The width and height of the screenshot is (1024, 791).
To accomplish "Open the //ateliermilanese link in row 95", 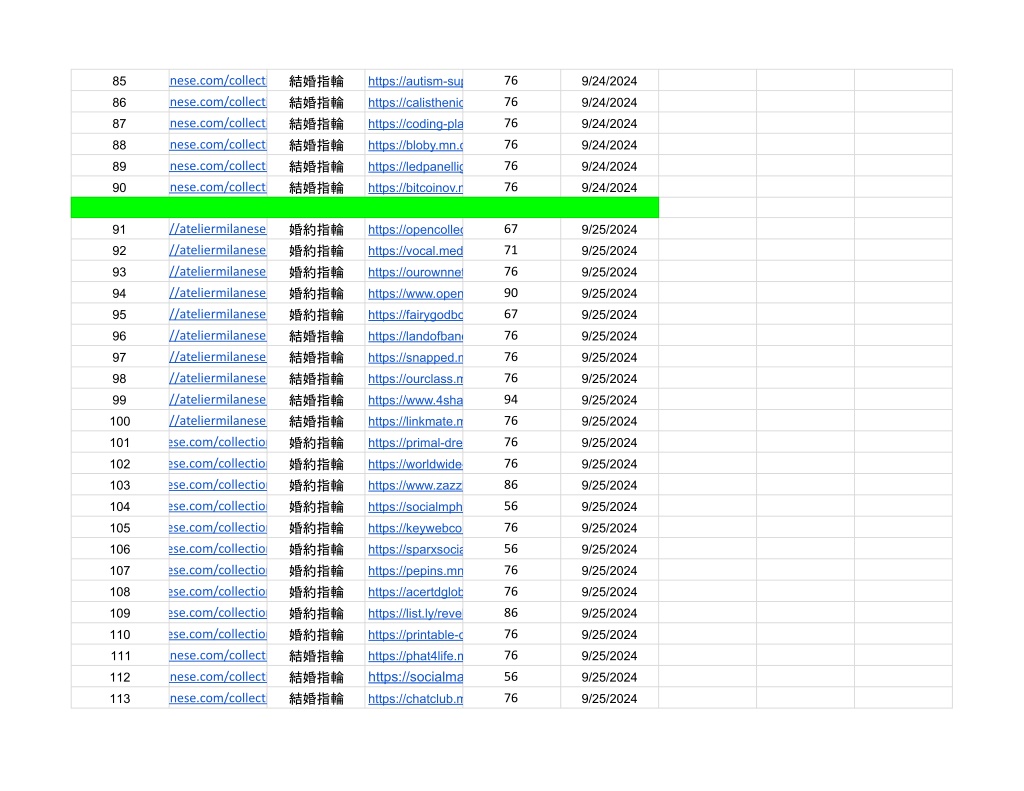I will point(217,314).
